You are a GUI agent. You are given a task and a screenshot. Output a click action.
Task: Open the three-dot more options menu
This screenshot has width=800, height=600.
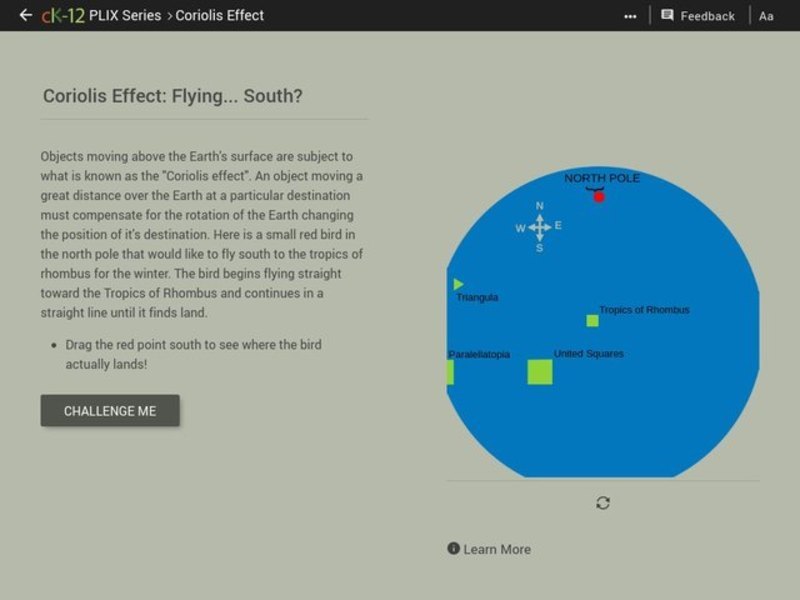pyautogui.click(x=629, y=13)
